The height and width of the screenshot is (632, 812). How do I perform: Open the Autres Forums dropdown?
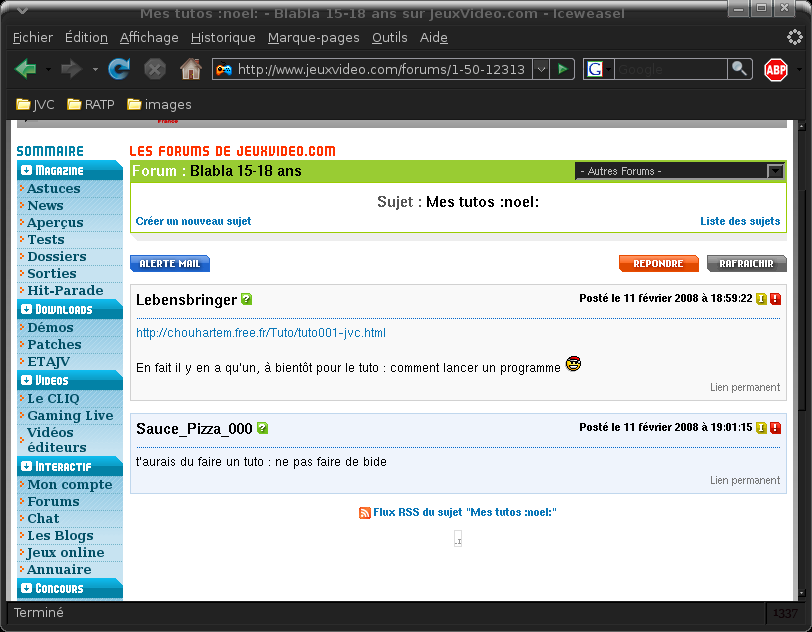680,171
